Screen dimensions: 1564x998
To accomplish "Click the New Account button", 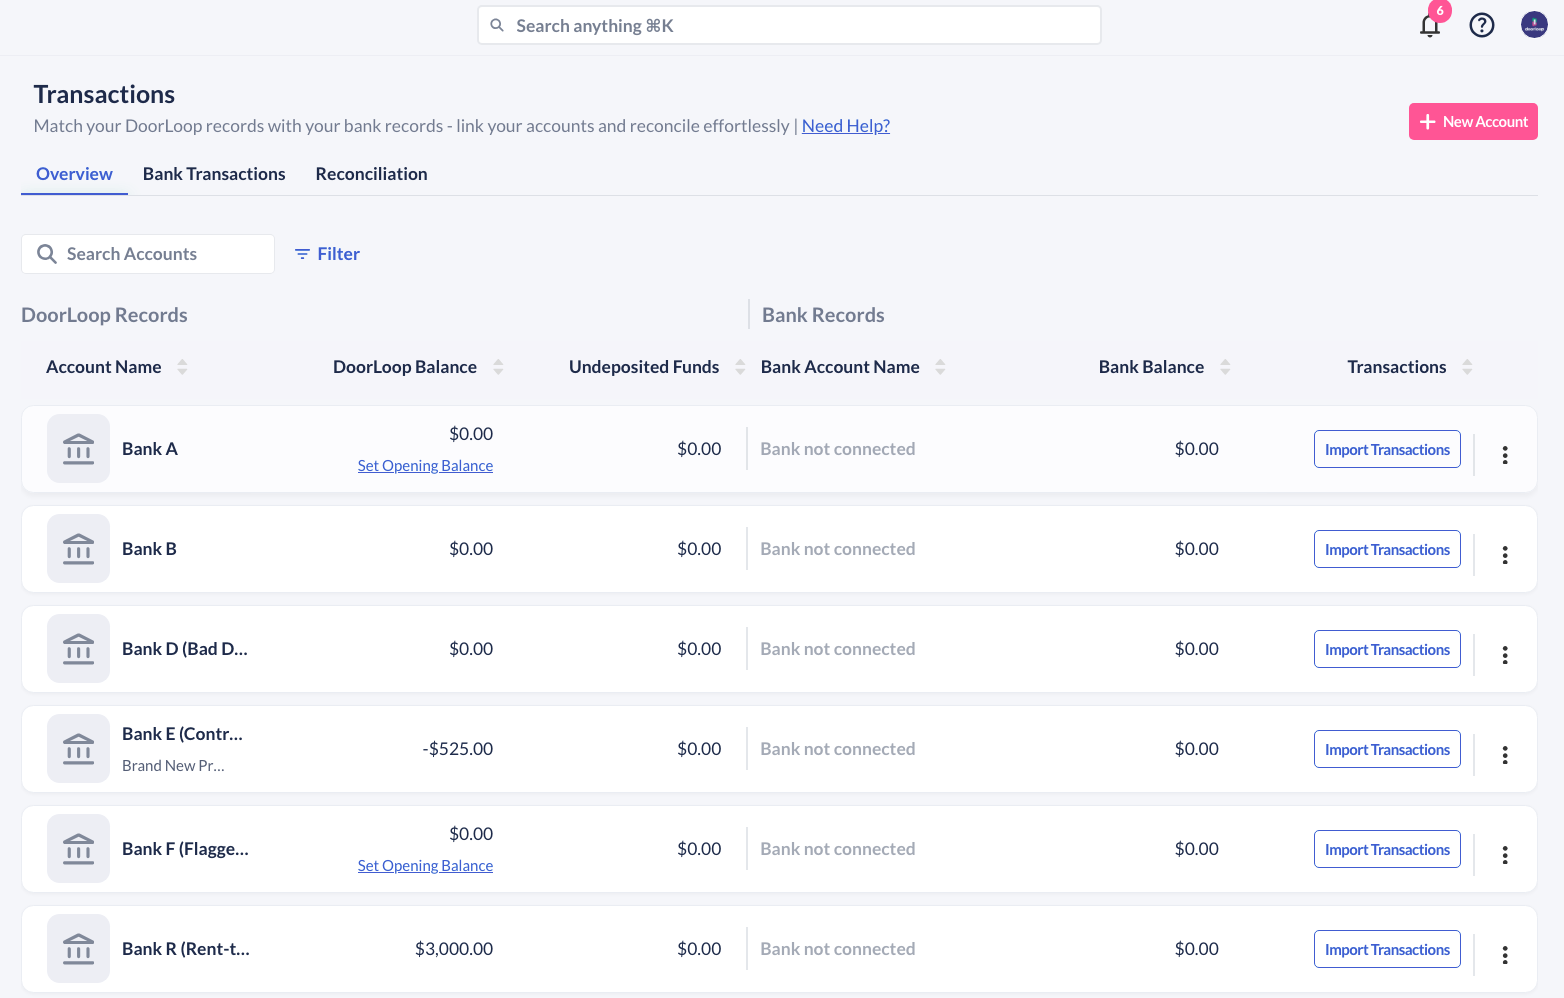I will pyautogui.click(x=1472, y=122).
